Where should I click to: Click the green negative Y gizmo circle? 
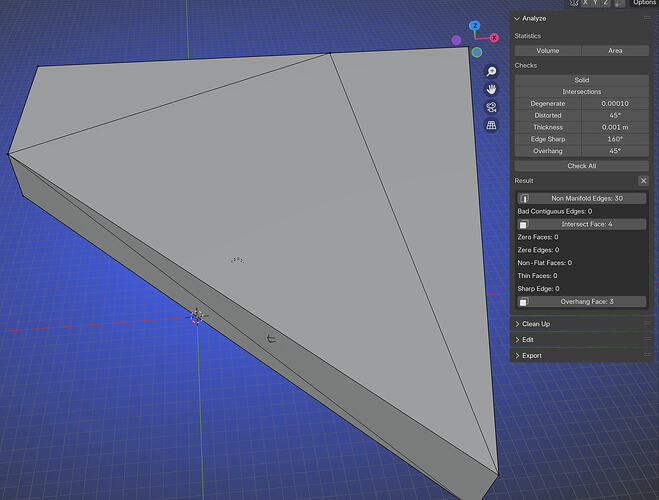[x=477, y=52]
